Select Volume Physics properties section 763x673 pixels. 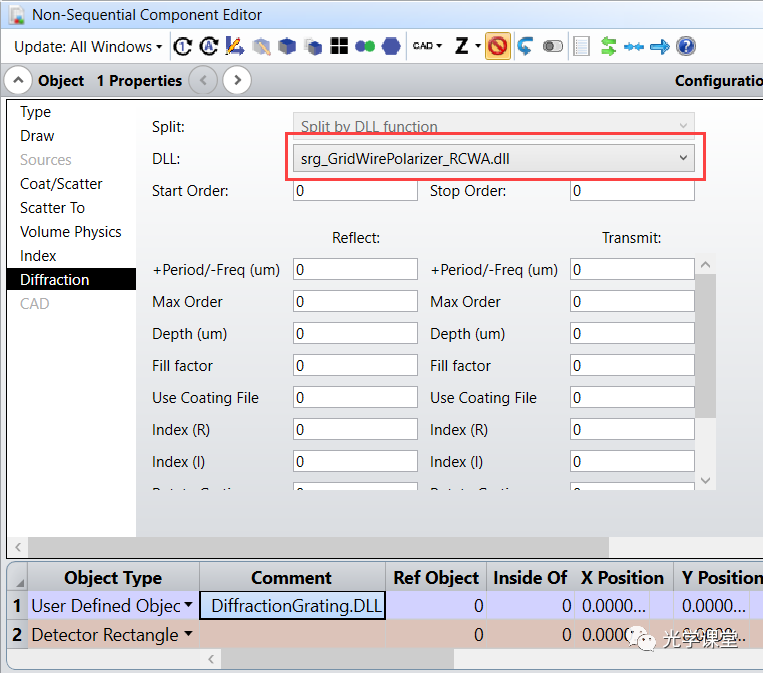click(70, 232)
